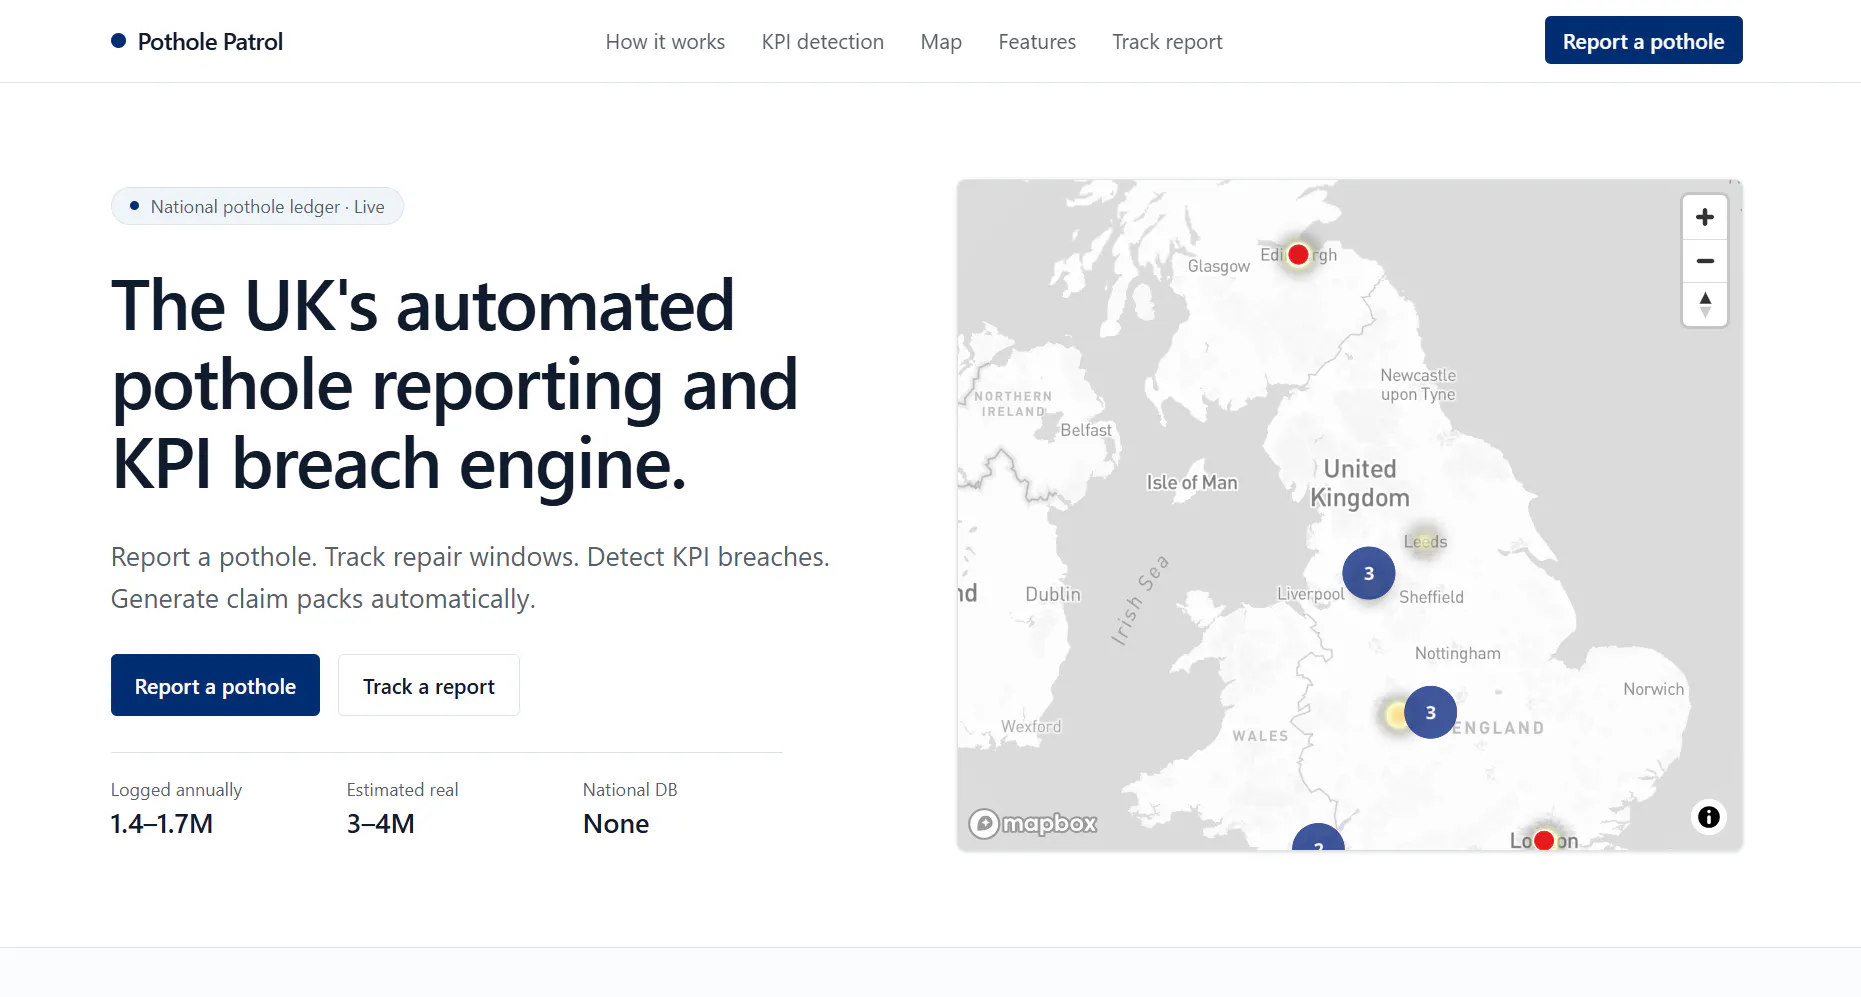Open cluster of 3 near England label
This screenshot has width=1861, height=997.
[x=1430, y=712]
